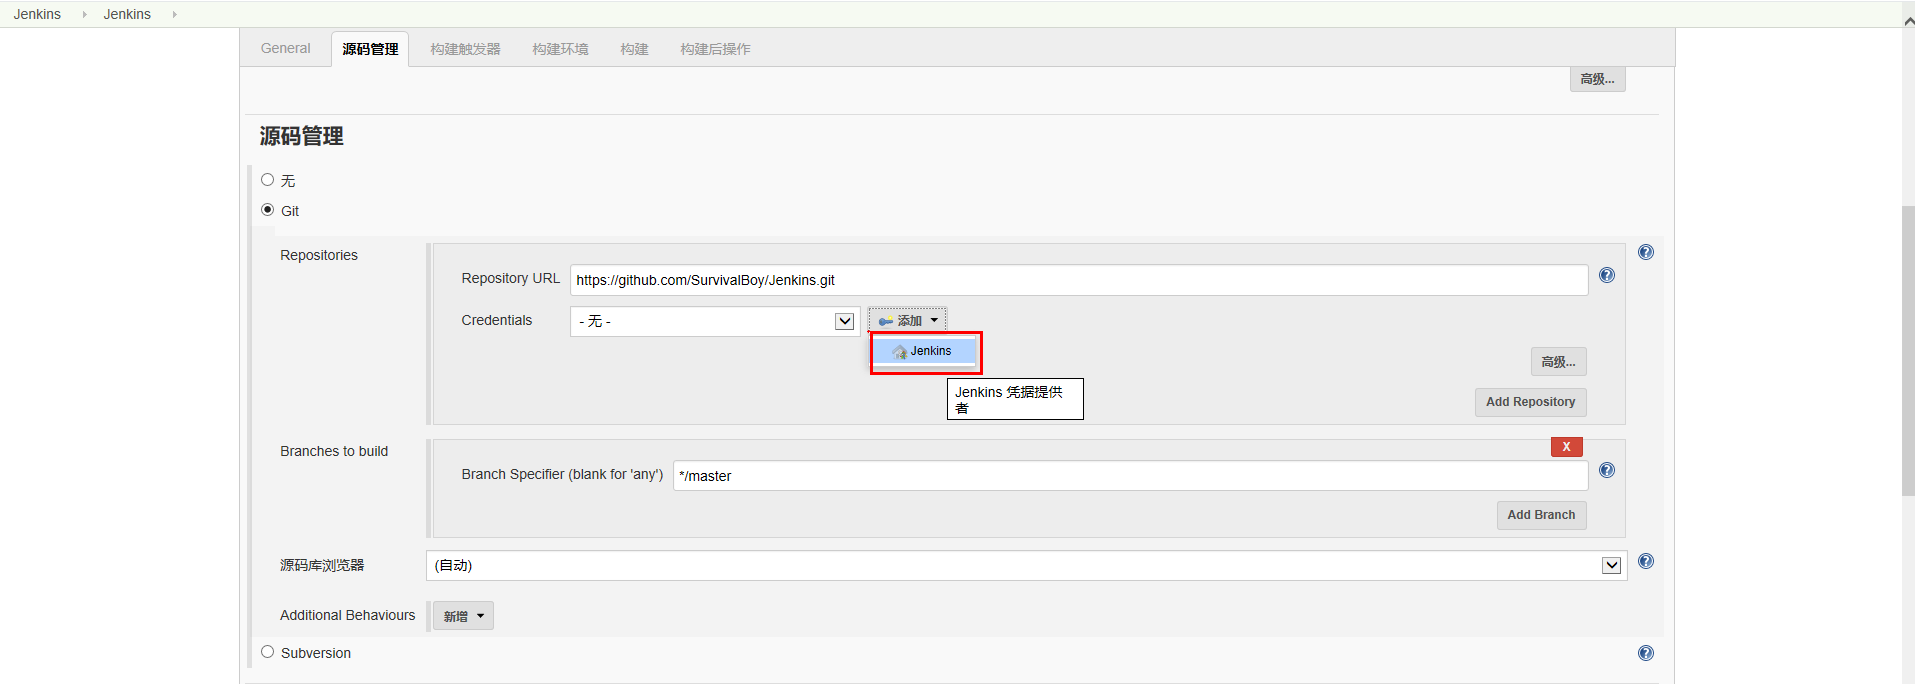Expand the 新增 Additional Behaviours dropdown
The image size is (1915, 684).
(x=463, y=616)
